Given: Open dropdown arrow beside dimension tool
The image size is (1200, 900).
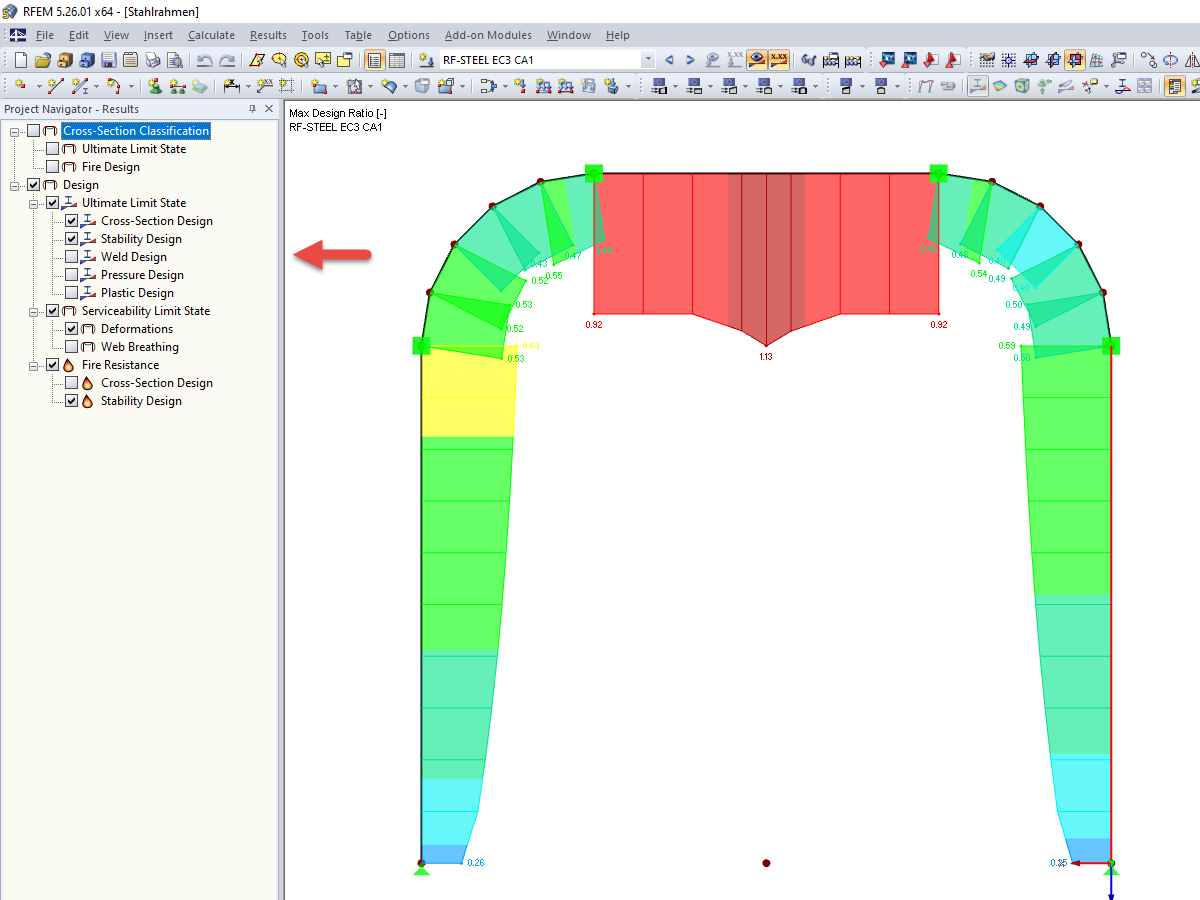Looking at the screenshot, I should (x=248, y=86).
